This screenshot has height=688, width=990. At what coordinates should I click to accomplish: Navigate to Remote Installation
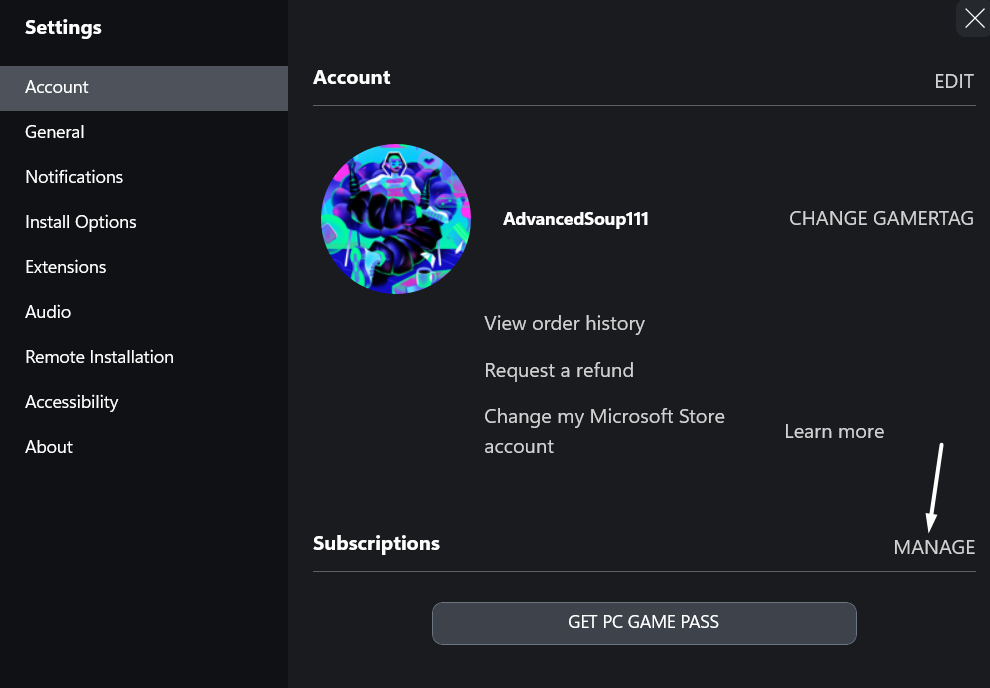99,357
